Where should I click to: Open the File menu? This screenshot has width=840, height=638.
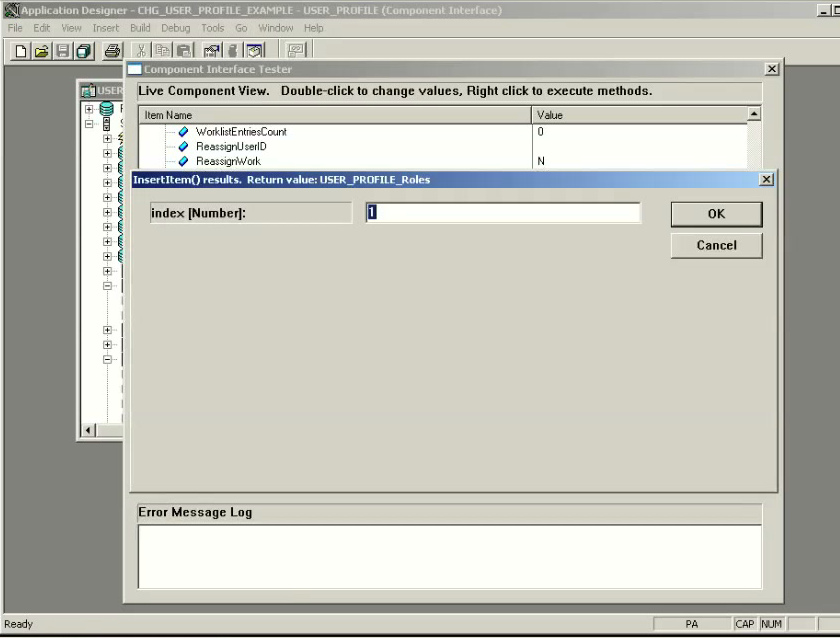click(15, 28)
